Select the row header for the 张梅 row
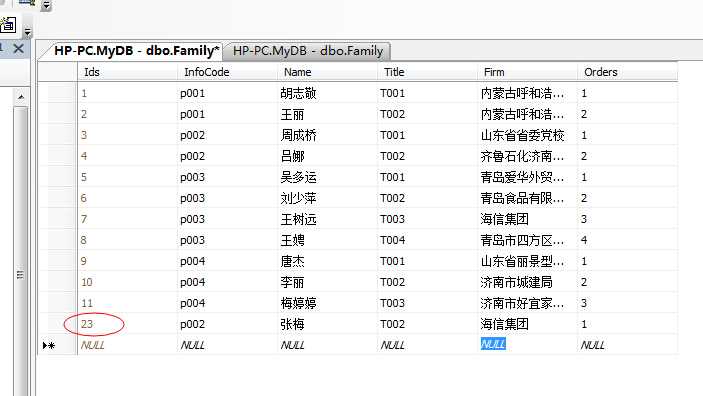Viewport: 703px width, 396px height. (x=58, y=324)
